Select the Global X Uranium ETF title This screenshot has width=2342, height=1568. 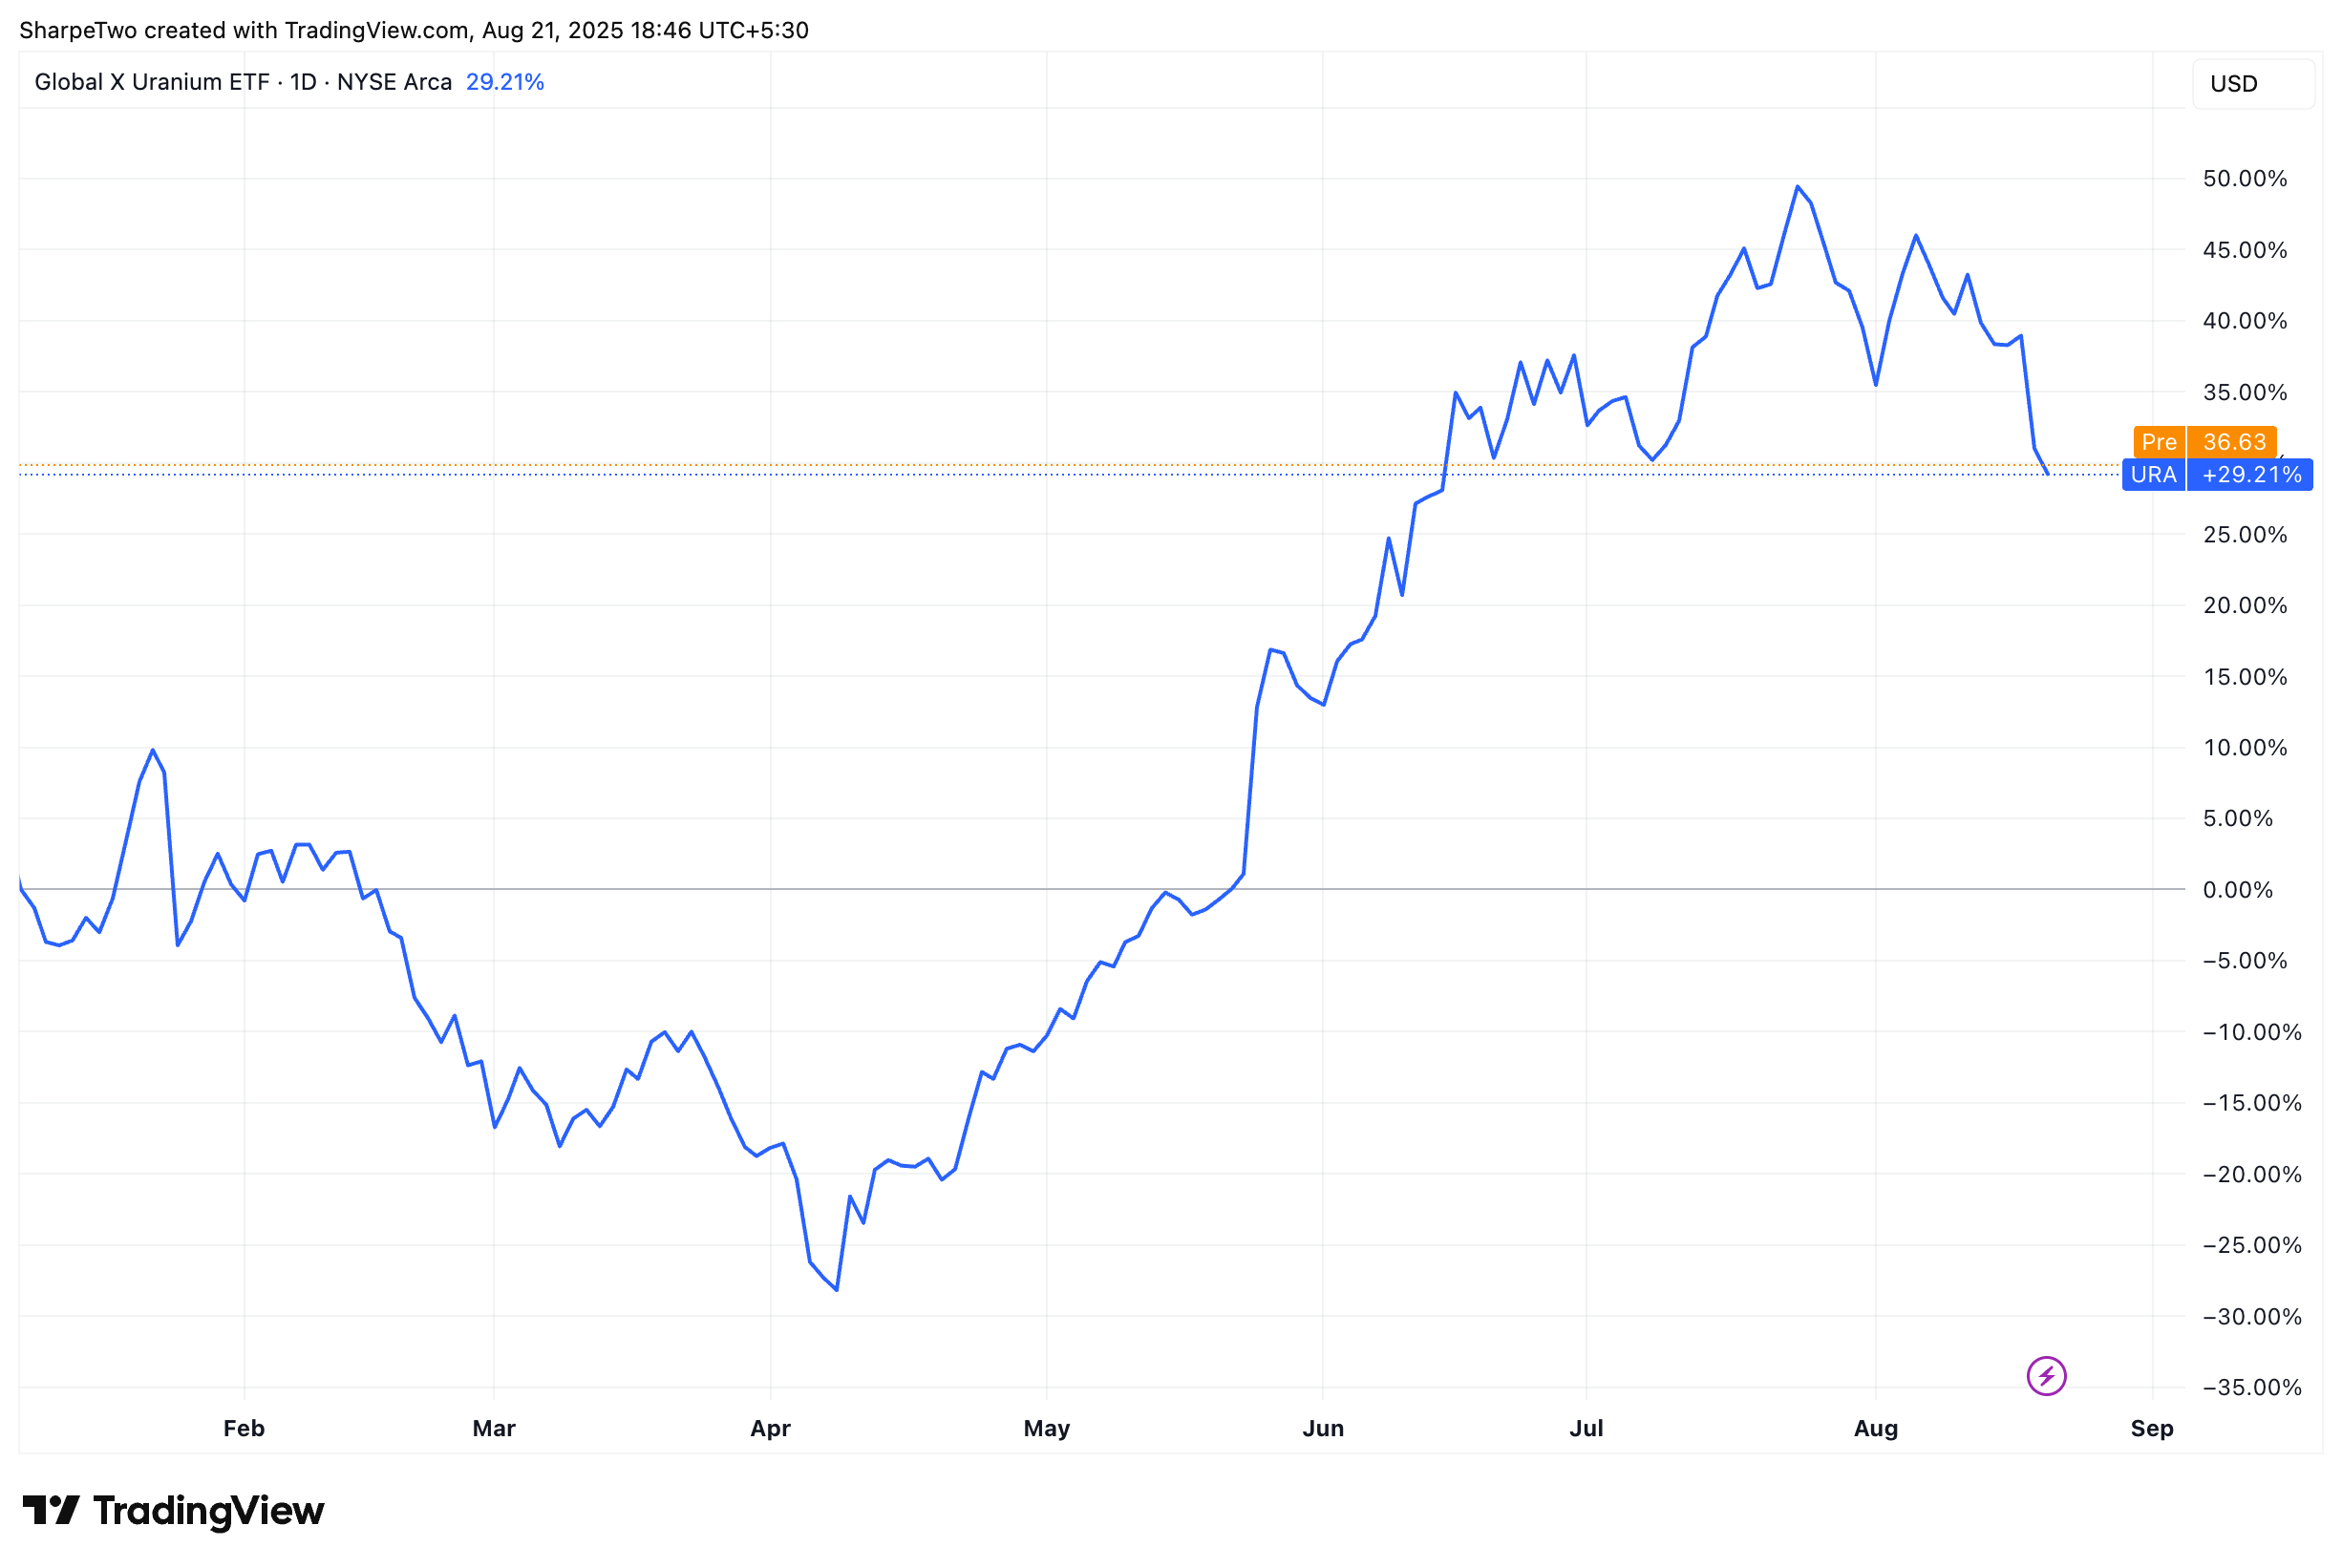(x=151, y=82)
